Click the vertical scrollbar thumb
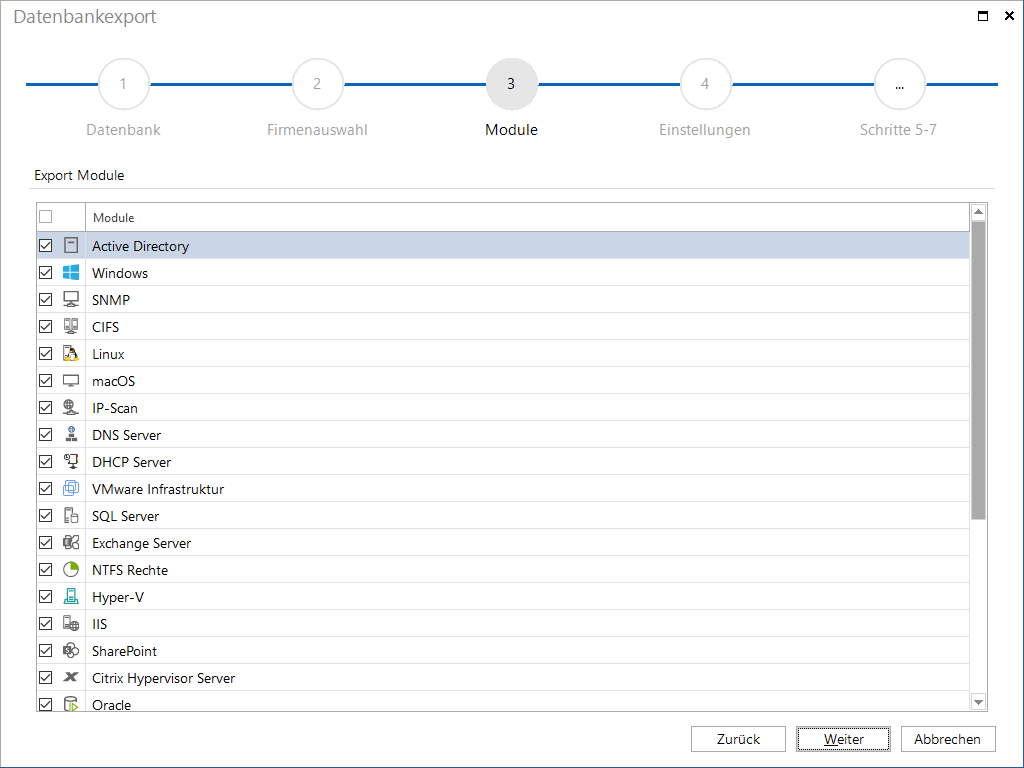Image resolution: width=1024 pixels, height=768 pixels. tap(978, 370)
